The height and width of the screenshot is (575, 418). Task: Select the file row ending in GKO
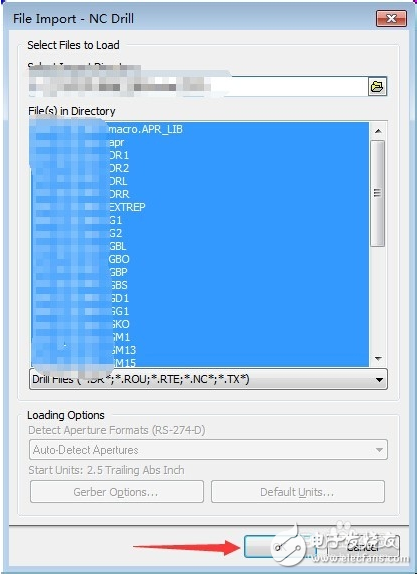[x=200, y=324]
